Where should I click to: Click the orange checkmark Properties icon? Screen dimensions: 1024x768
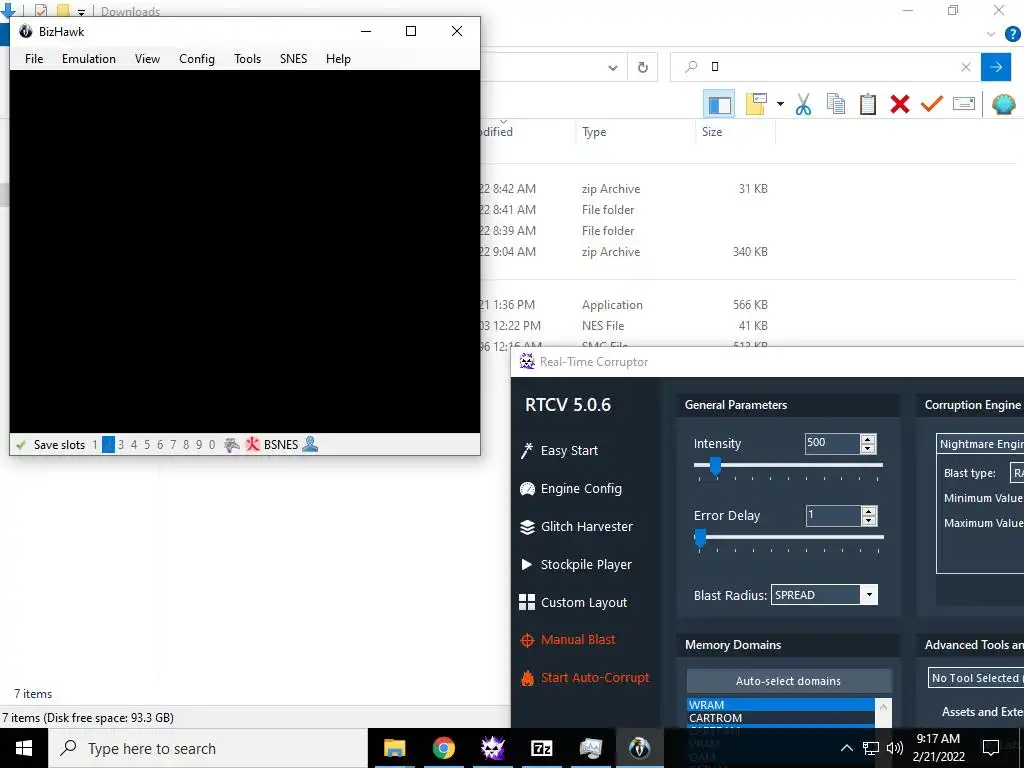(x=932, y=104)
